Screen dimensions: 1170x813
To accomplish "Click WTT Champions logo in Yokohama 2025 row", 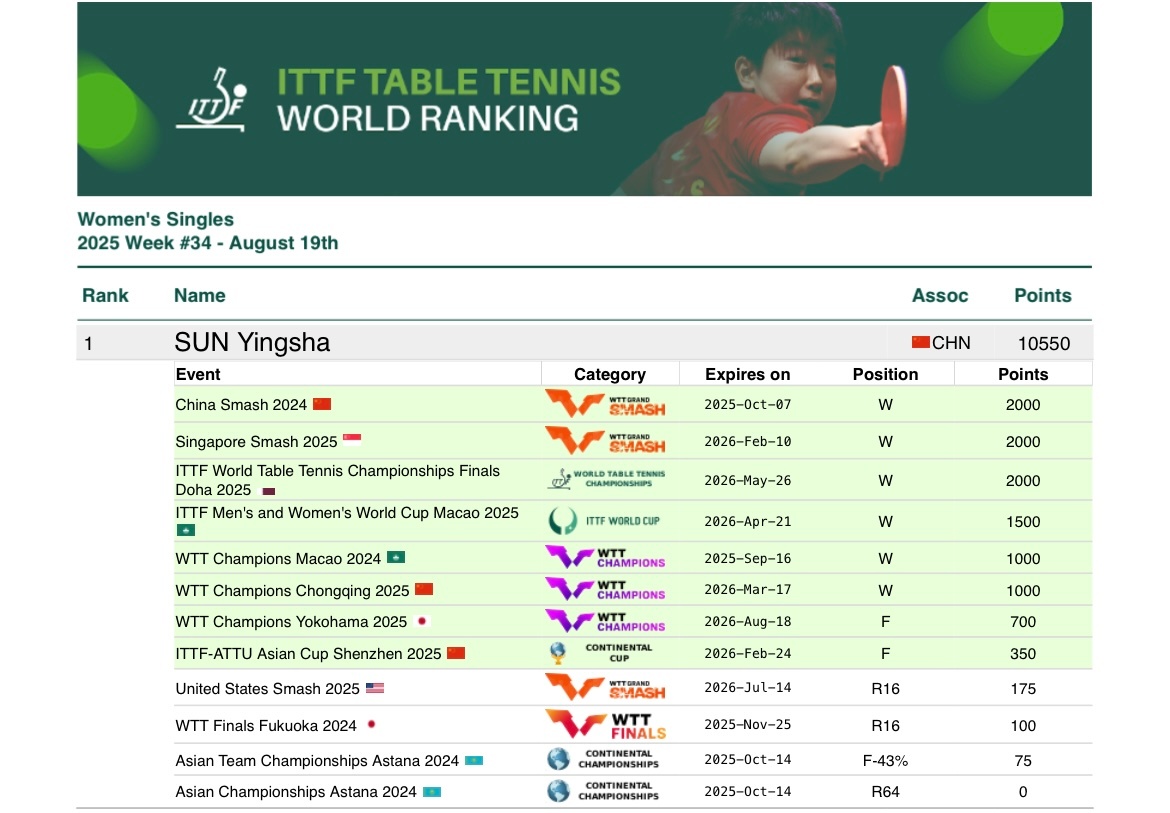I will click(x=605, y=621).
